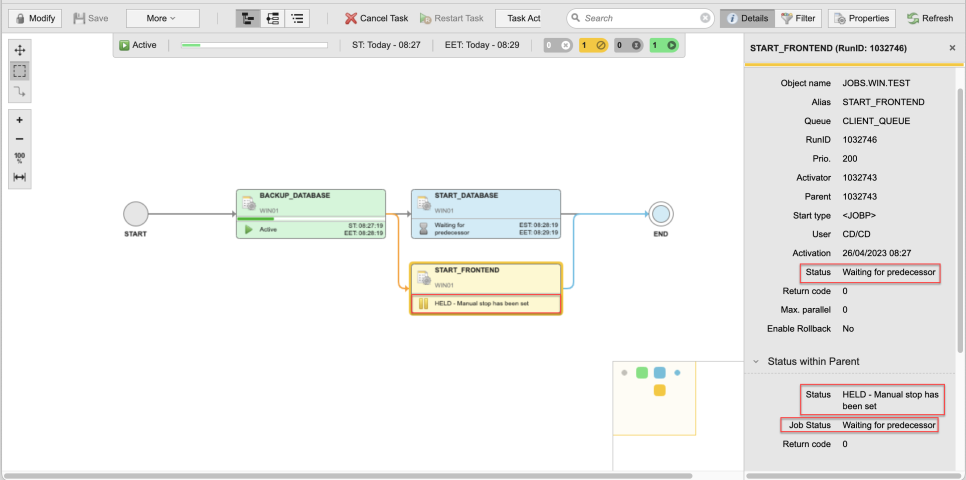Zoom in with the plus button
The width and height of the screenshot is (966, 480).
[20, 120]
